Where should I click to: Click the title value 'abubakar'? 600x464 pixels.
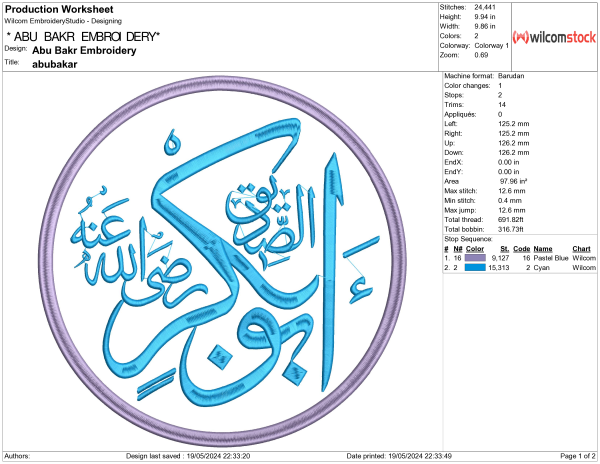[x=55, y=64]
